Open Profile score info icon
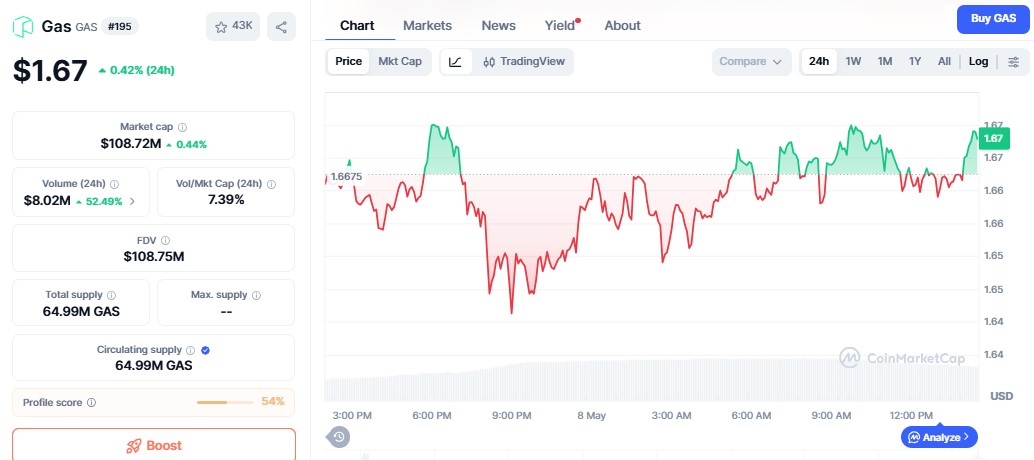This screenshot has width=1034, height=460. tap(92, 402)
